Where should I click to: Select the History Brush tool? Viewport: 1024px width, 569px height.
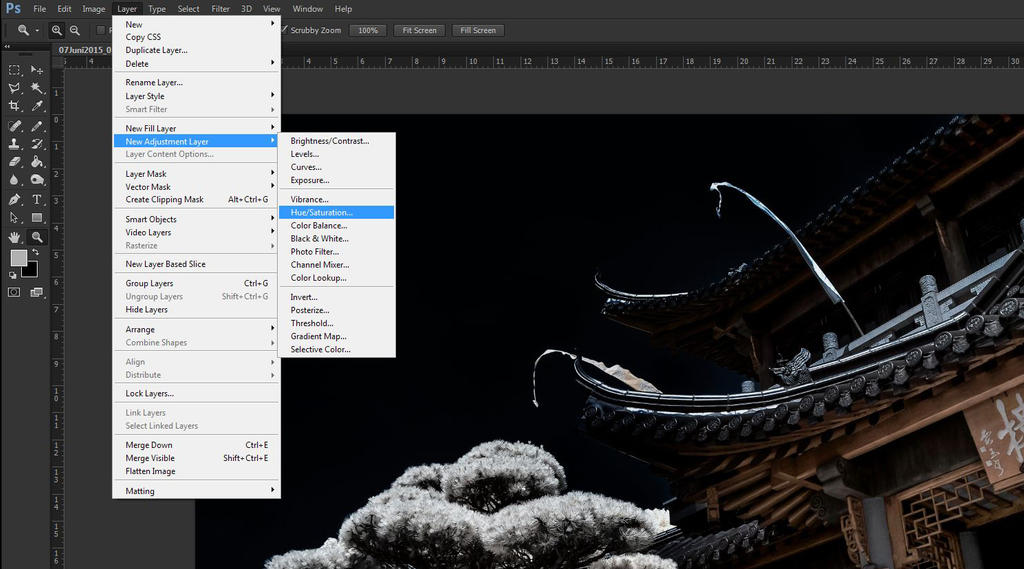point(37,144)
